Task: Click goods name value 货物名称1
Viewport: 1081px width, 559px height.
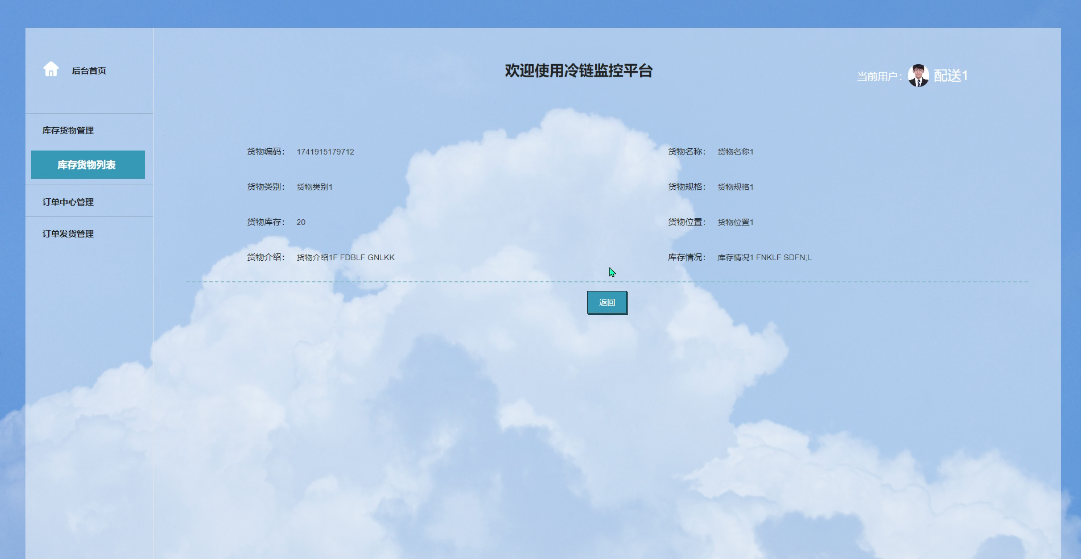Action: 736,152
